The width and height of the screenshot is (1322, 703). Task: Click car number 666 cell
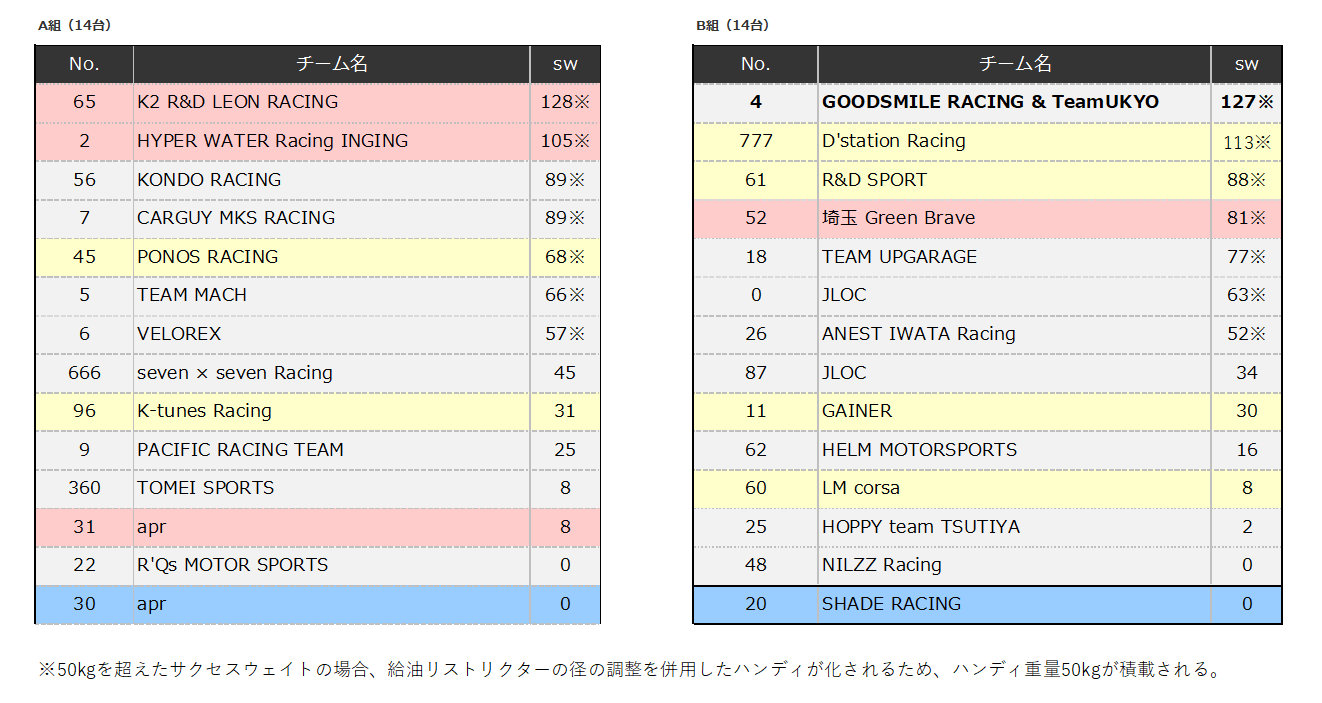click(84, 373)
